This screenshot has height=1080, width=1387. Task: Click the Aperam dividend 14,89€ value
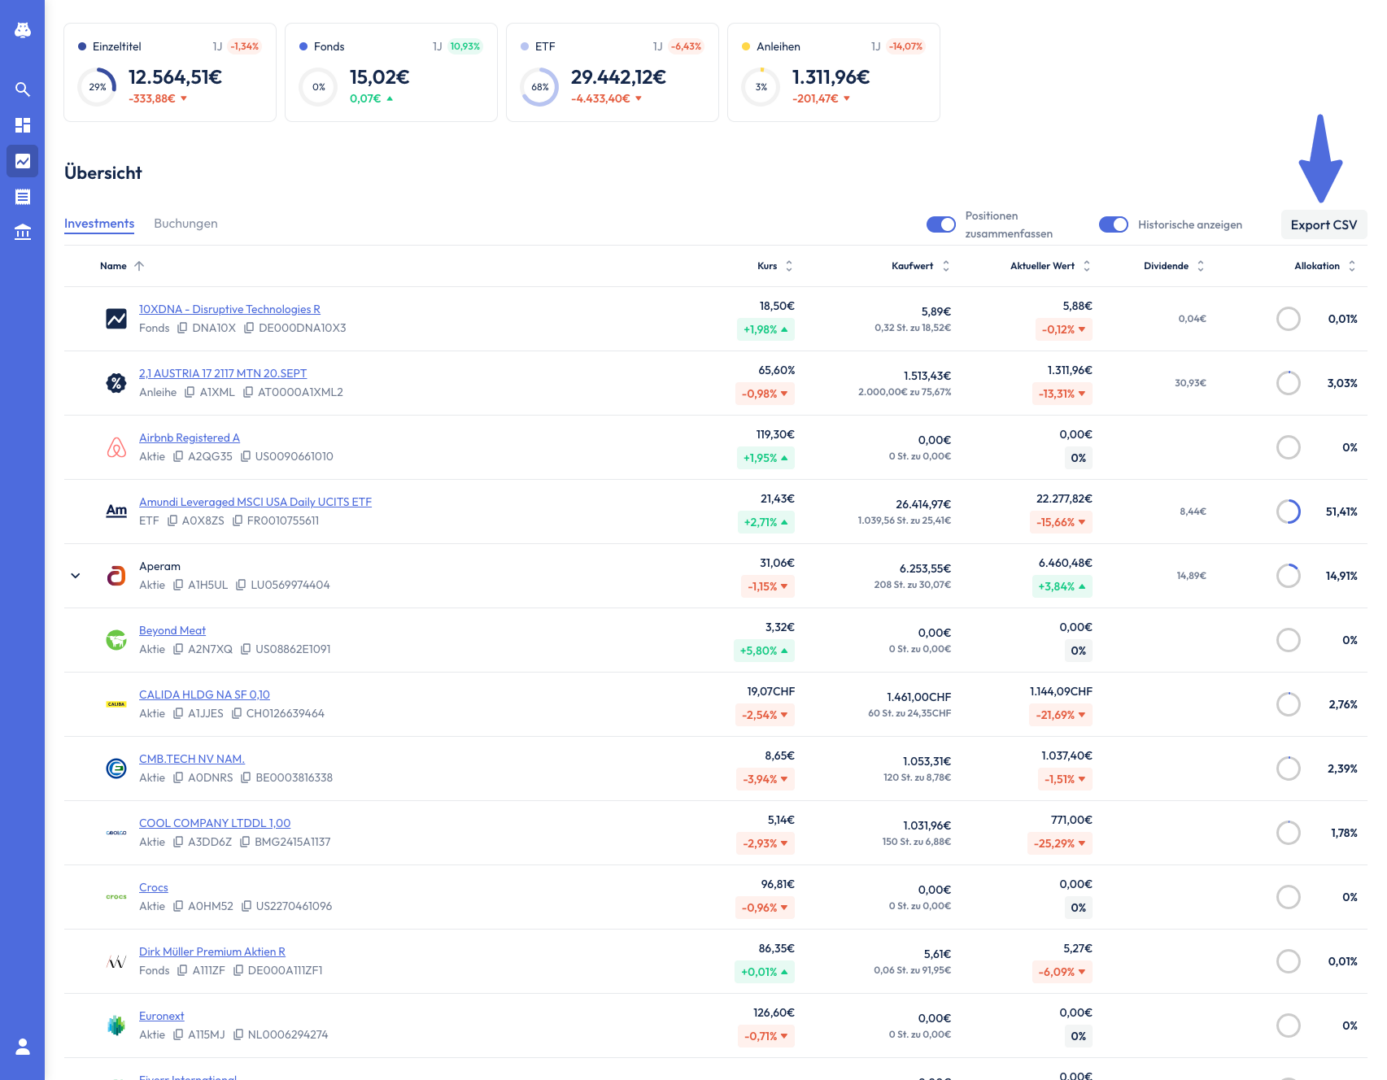1191,576
